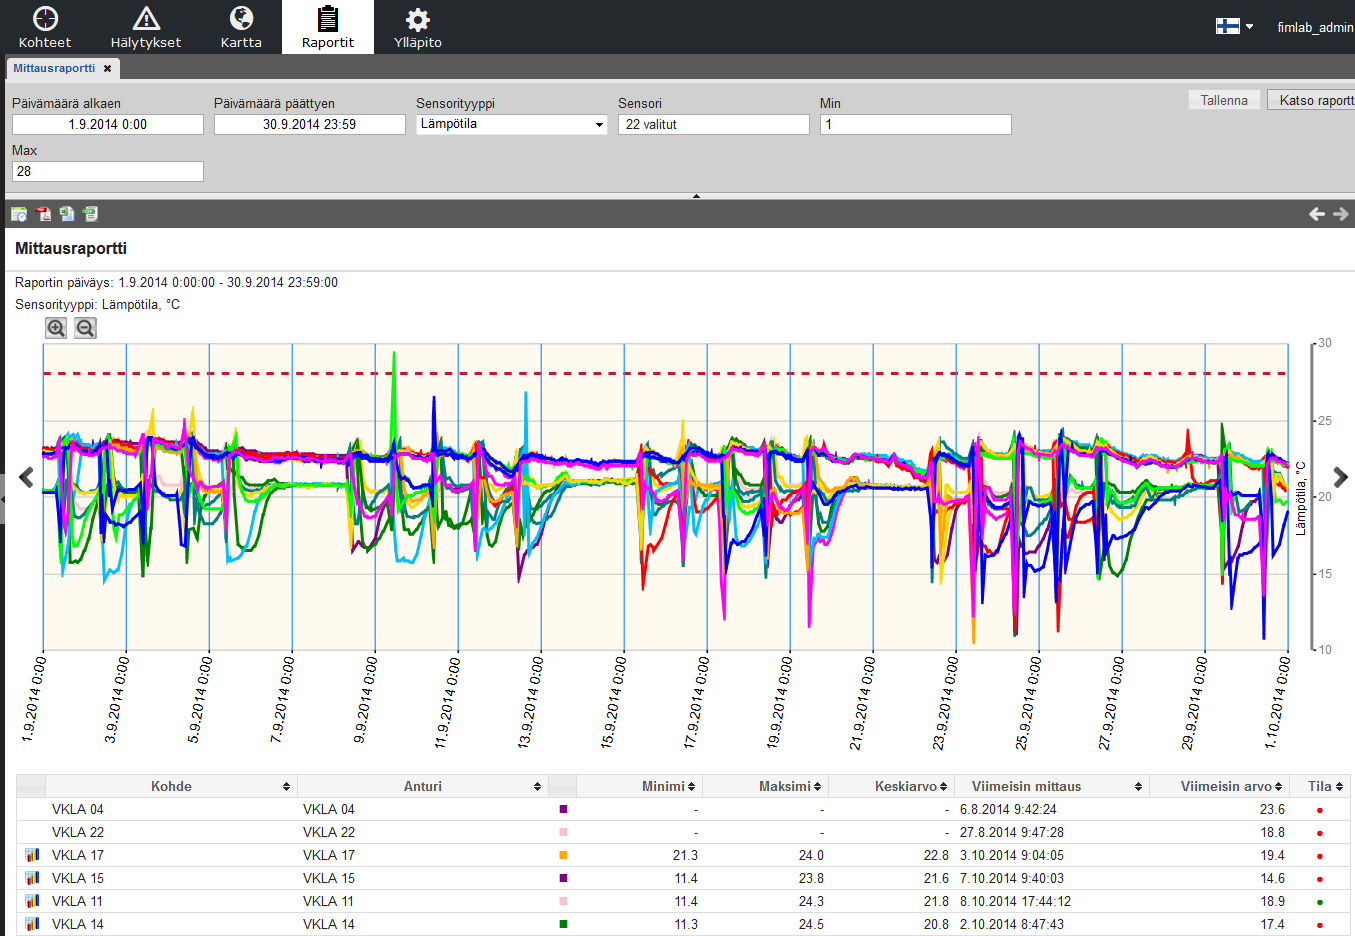The image size is (1355, 936).
Task: Go to the previous report page arrow
Action: (x=1317, y=214)
